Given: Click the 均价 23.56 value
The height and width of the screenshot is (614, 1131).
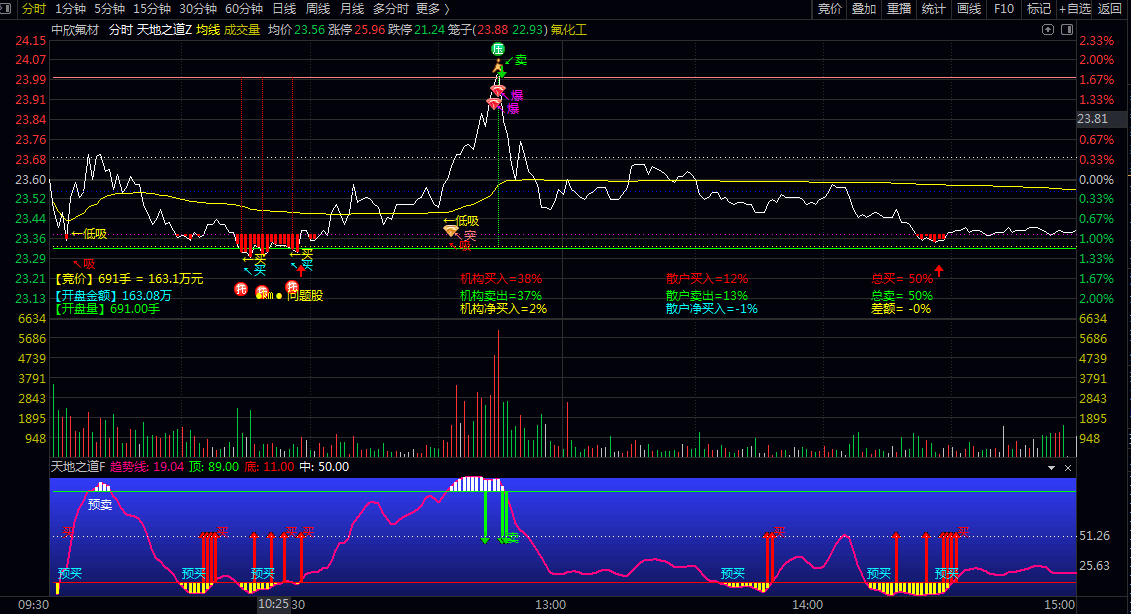Looking at the screenshot, I should 296,30.
